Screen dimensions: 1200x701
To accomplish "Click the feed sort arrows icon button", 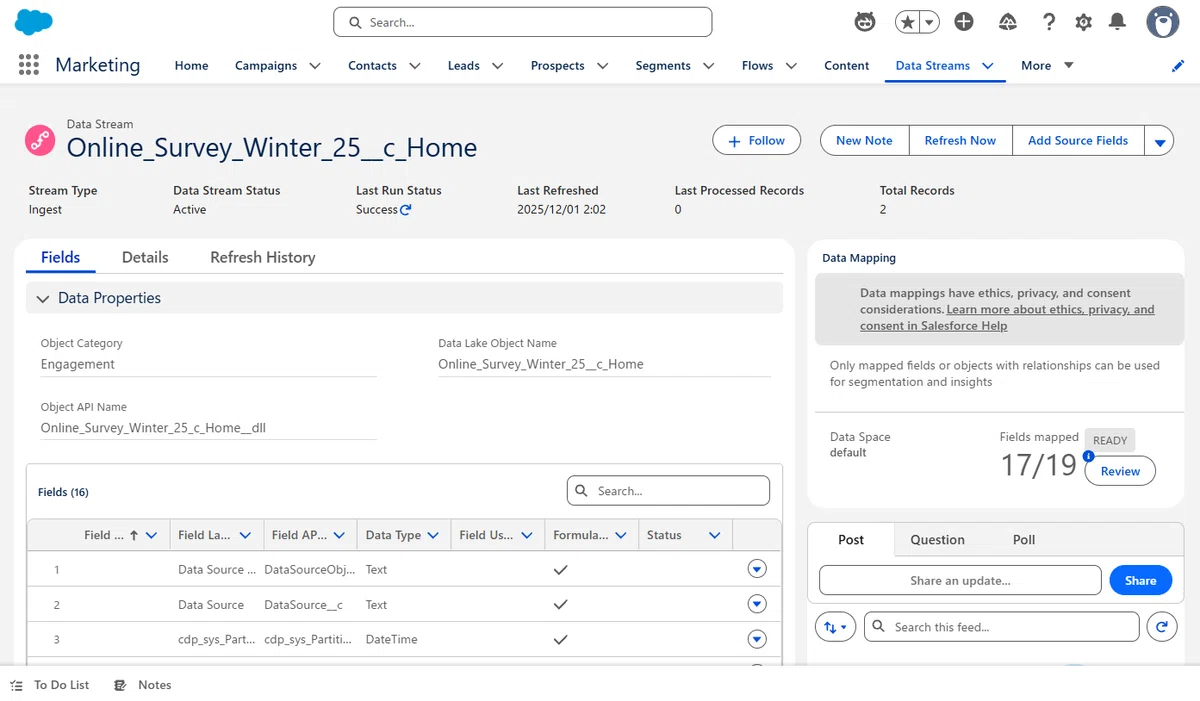I will [x=836, y=627].
